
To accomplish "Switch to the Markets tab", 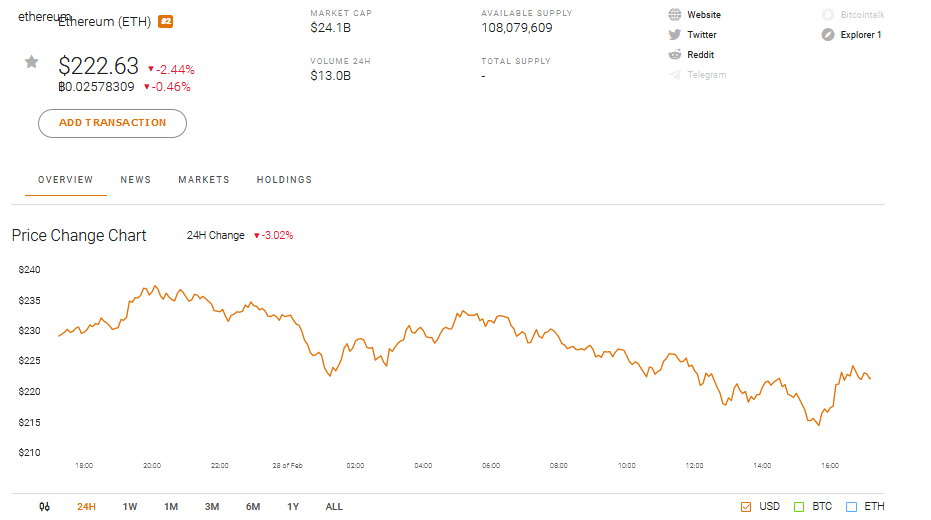I will [204, 180].
